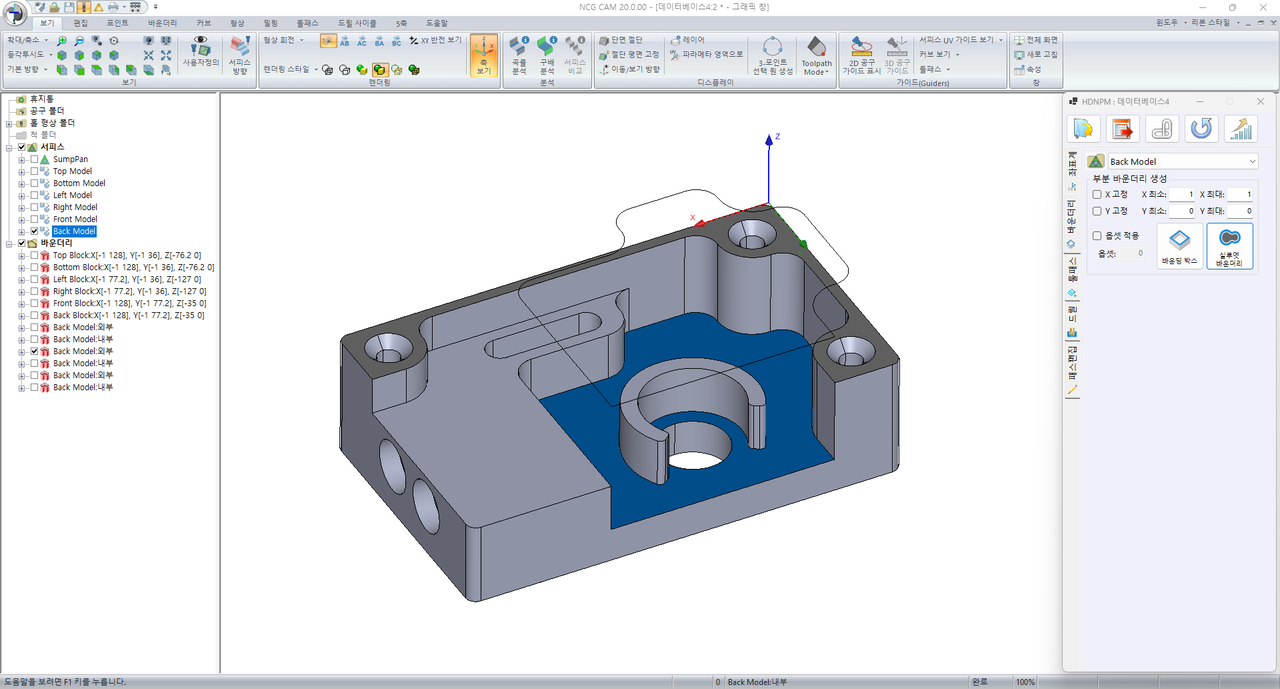Open the Back Model dropdown in HDNPM panel
Image resolution: width=1280 pixels, height=689 pixels.
tap(1253, 161)
